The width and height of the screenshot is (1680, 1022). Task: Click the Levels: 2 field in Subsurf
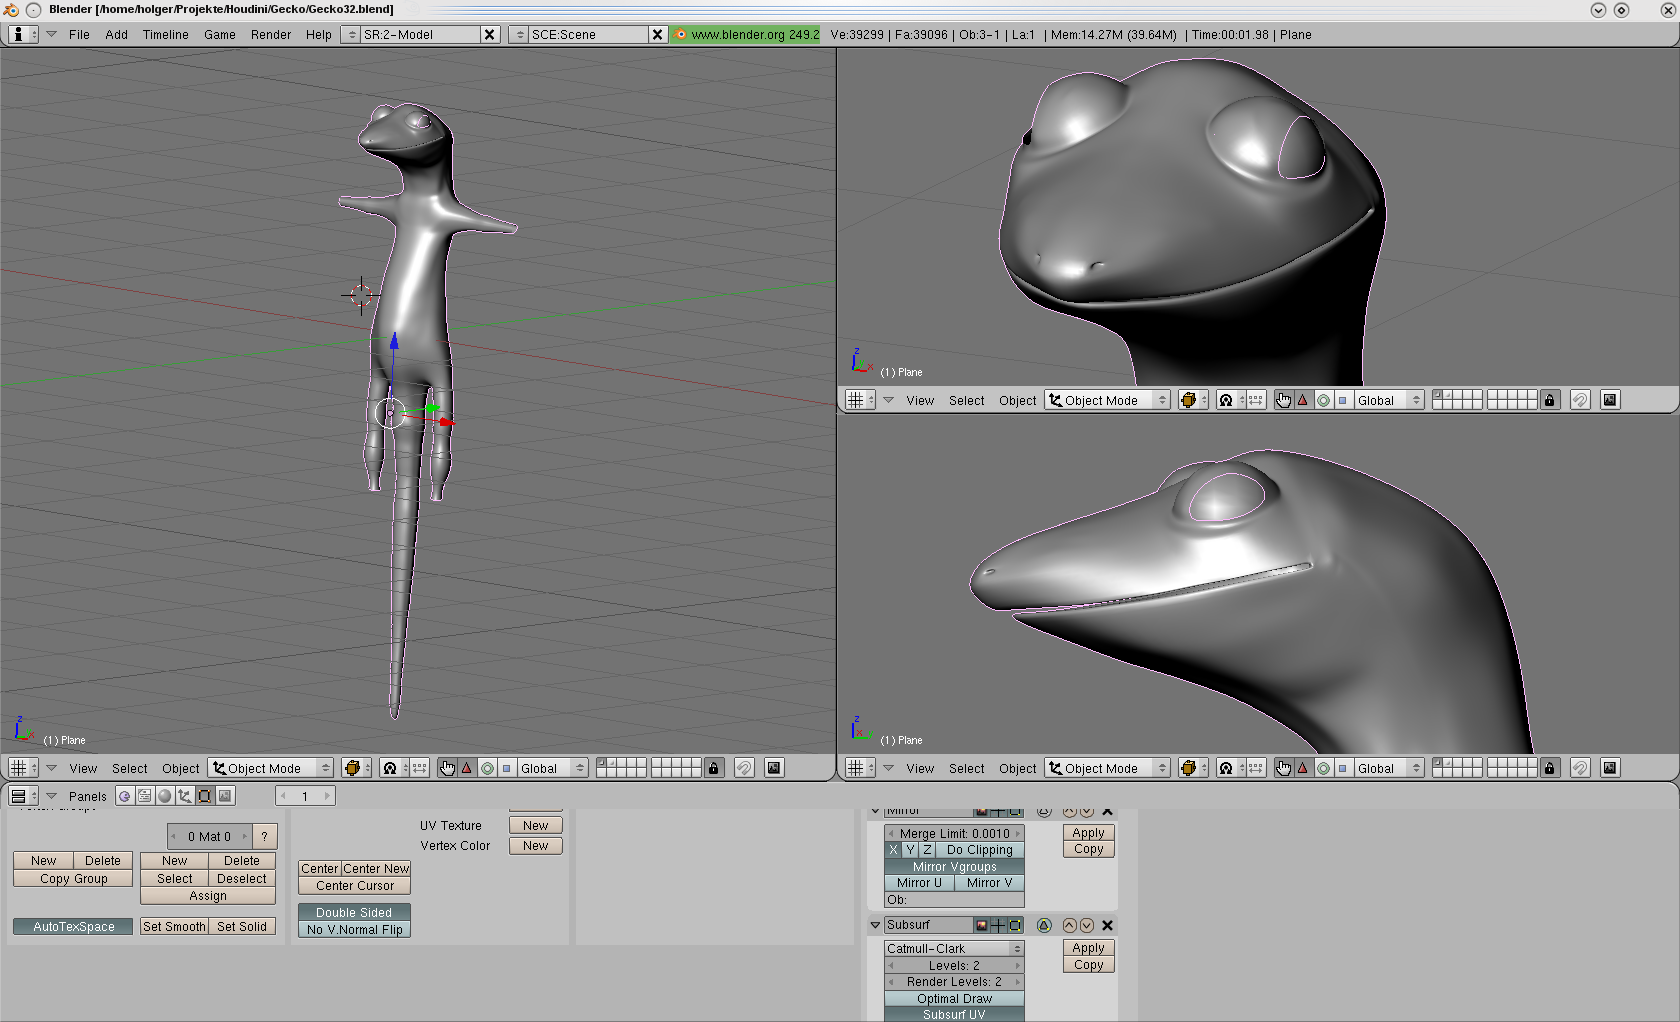click(954, 966)
